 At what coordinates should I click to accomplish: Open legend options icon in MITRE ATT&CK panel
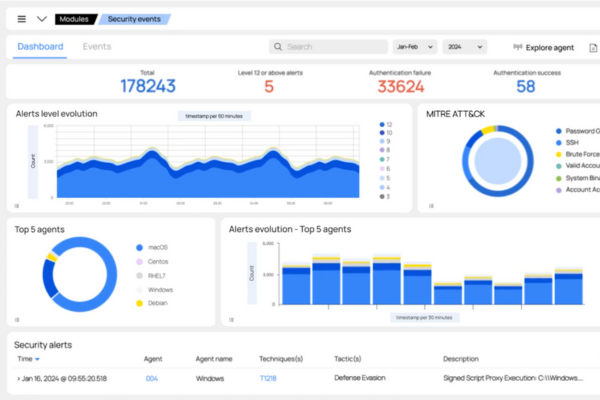click(x=431, y=207)
